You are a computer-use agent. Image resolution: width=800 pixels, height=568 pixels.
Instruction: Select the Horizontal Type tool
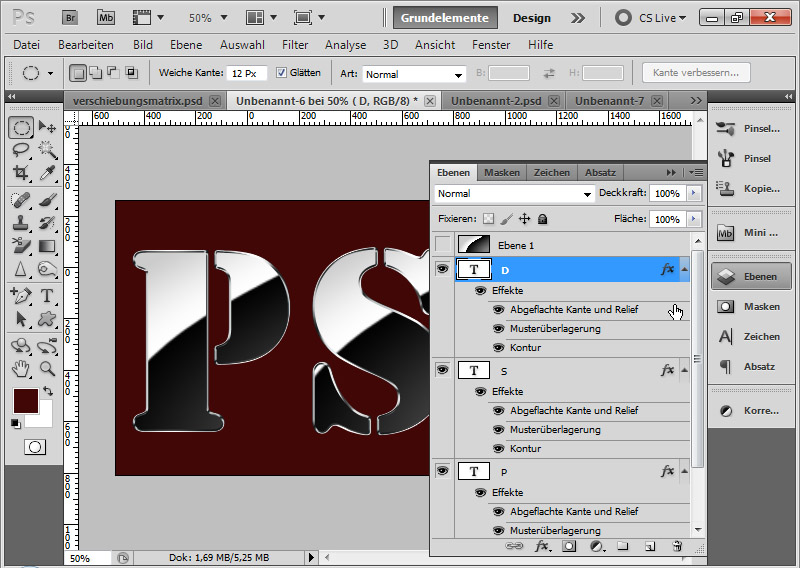coord(47,297)
